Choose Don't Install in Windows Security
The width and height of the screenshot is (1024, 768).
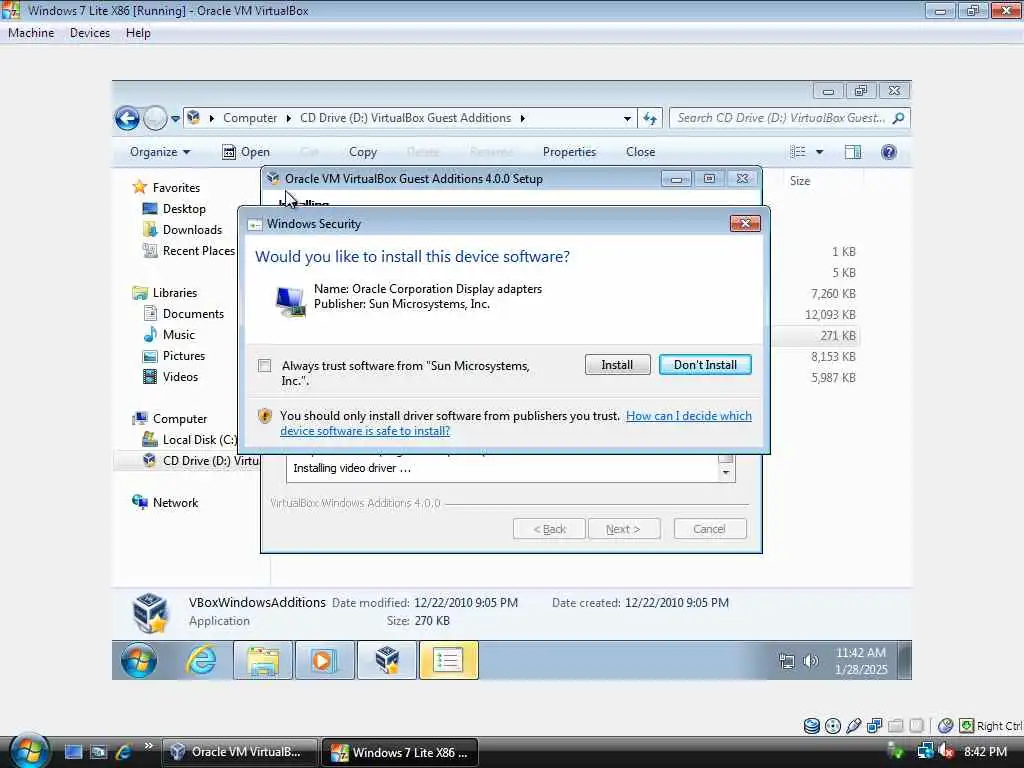[x=705, y=364]
